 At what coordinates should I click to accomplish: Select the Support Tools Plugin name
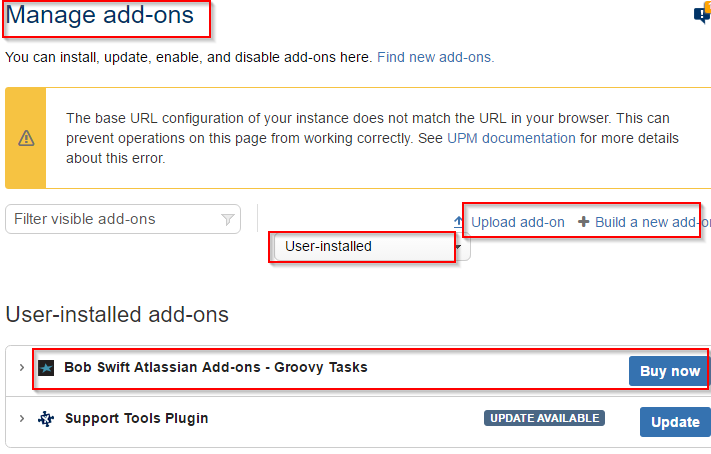(136, 418)
